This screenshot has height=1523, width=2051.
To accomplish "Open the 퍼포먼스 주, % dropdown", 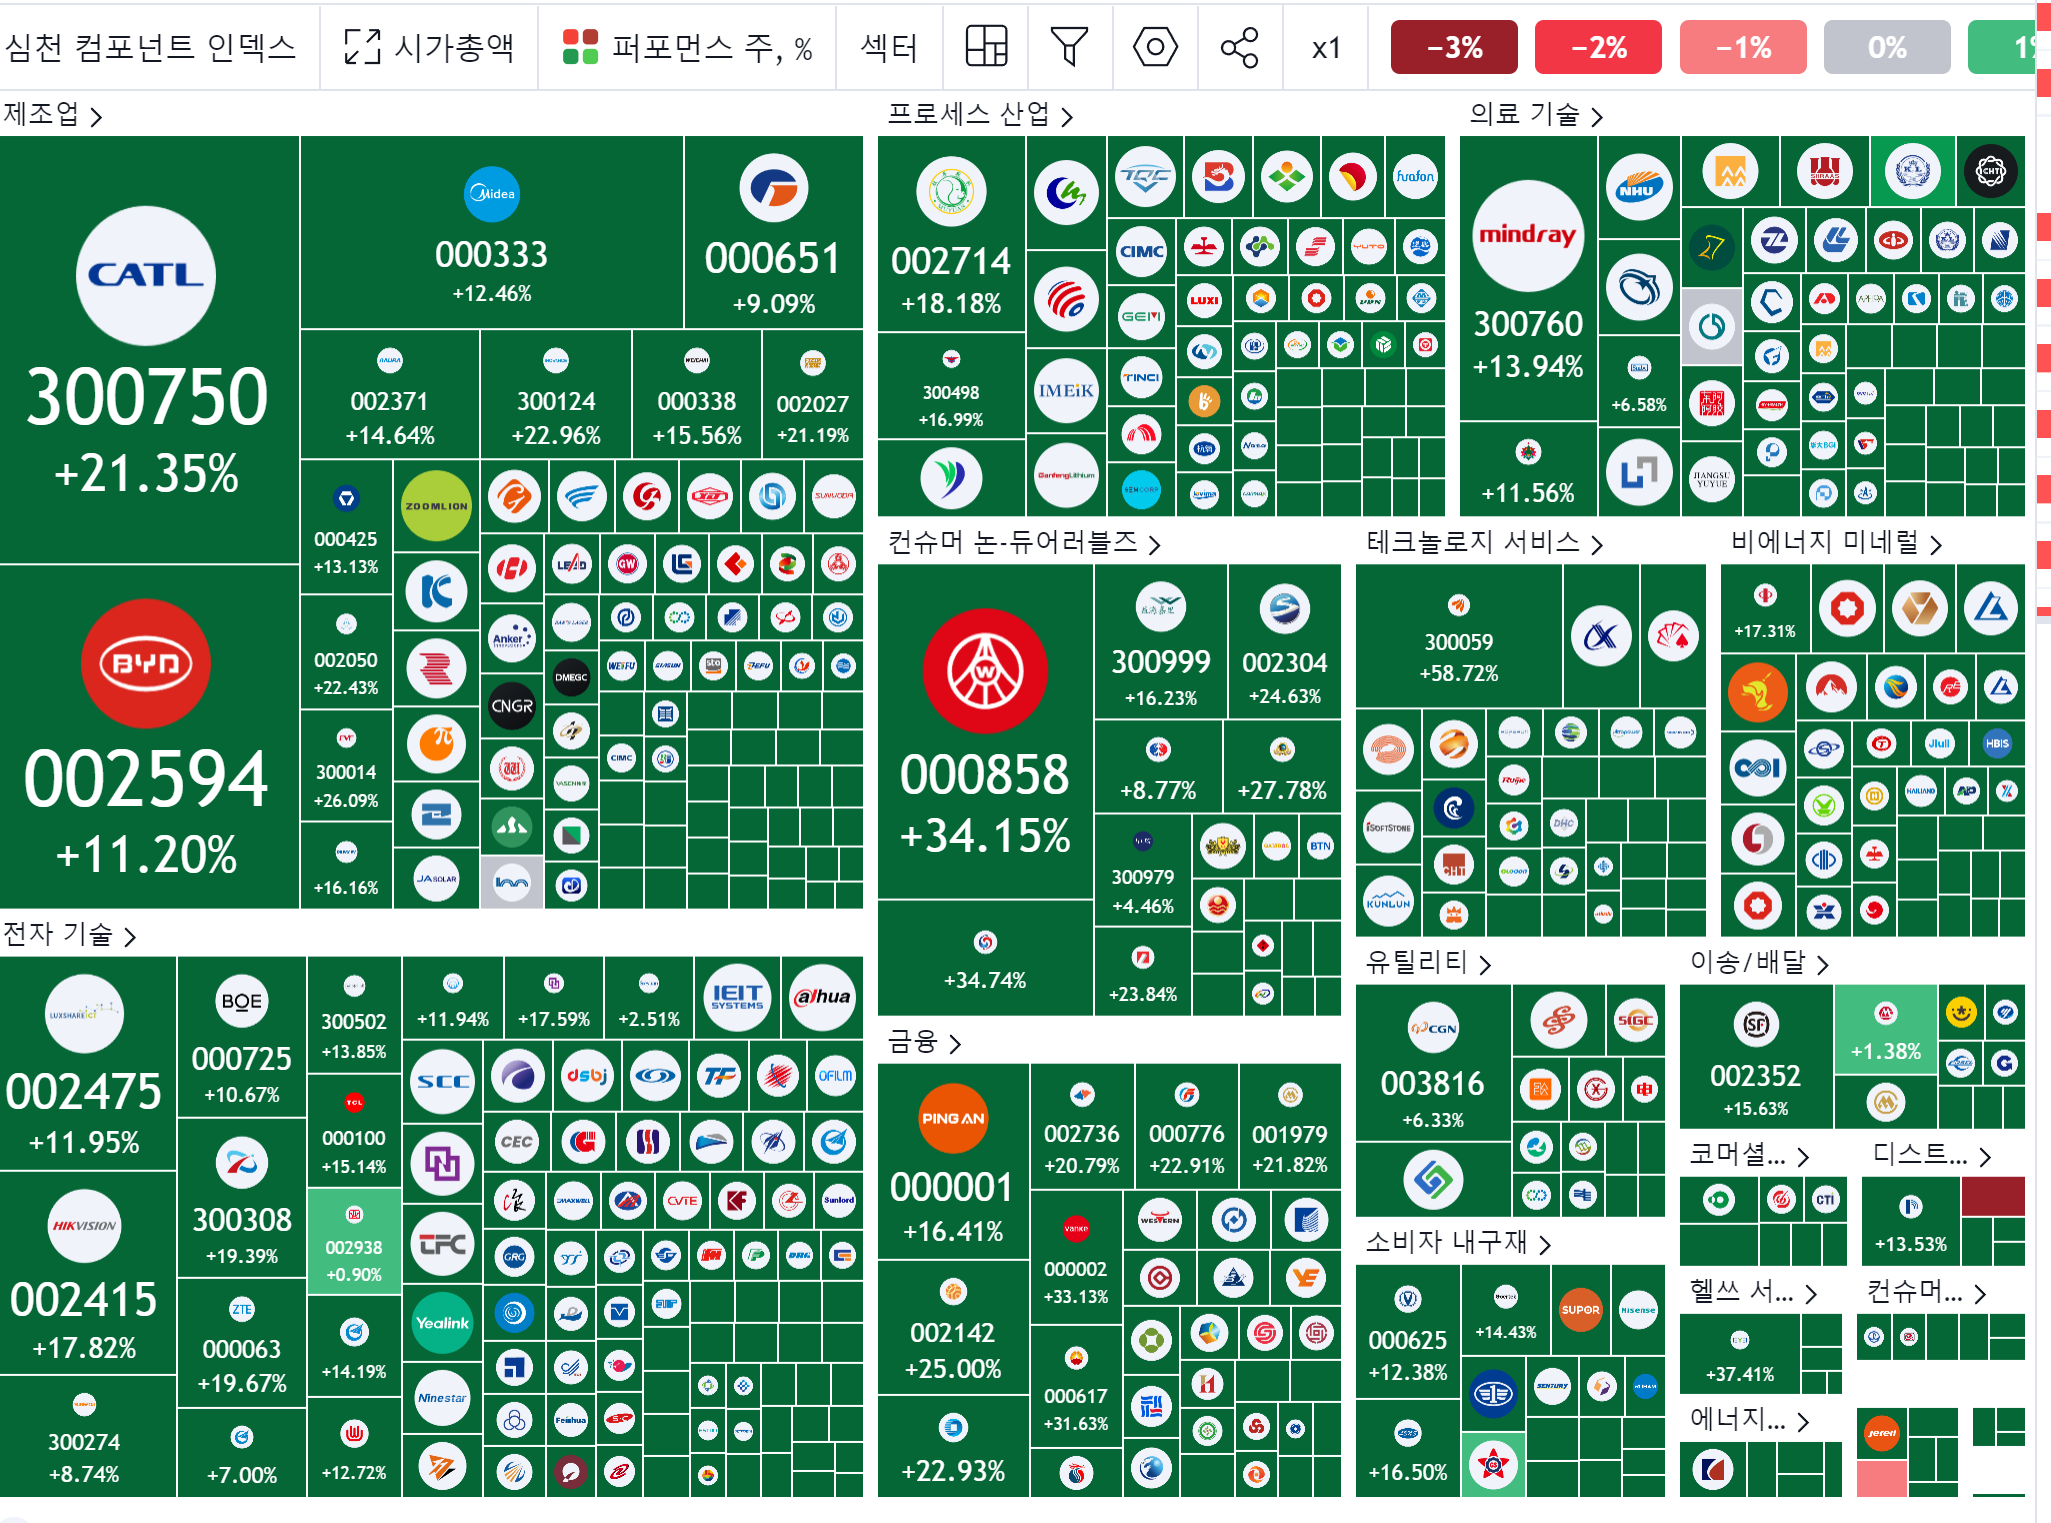I will pos(687,47).
